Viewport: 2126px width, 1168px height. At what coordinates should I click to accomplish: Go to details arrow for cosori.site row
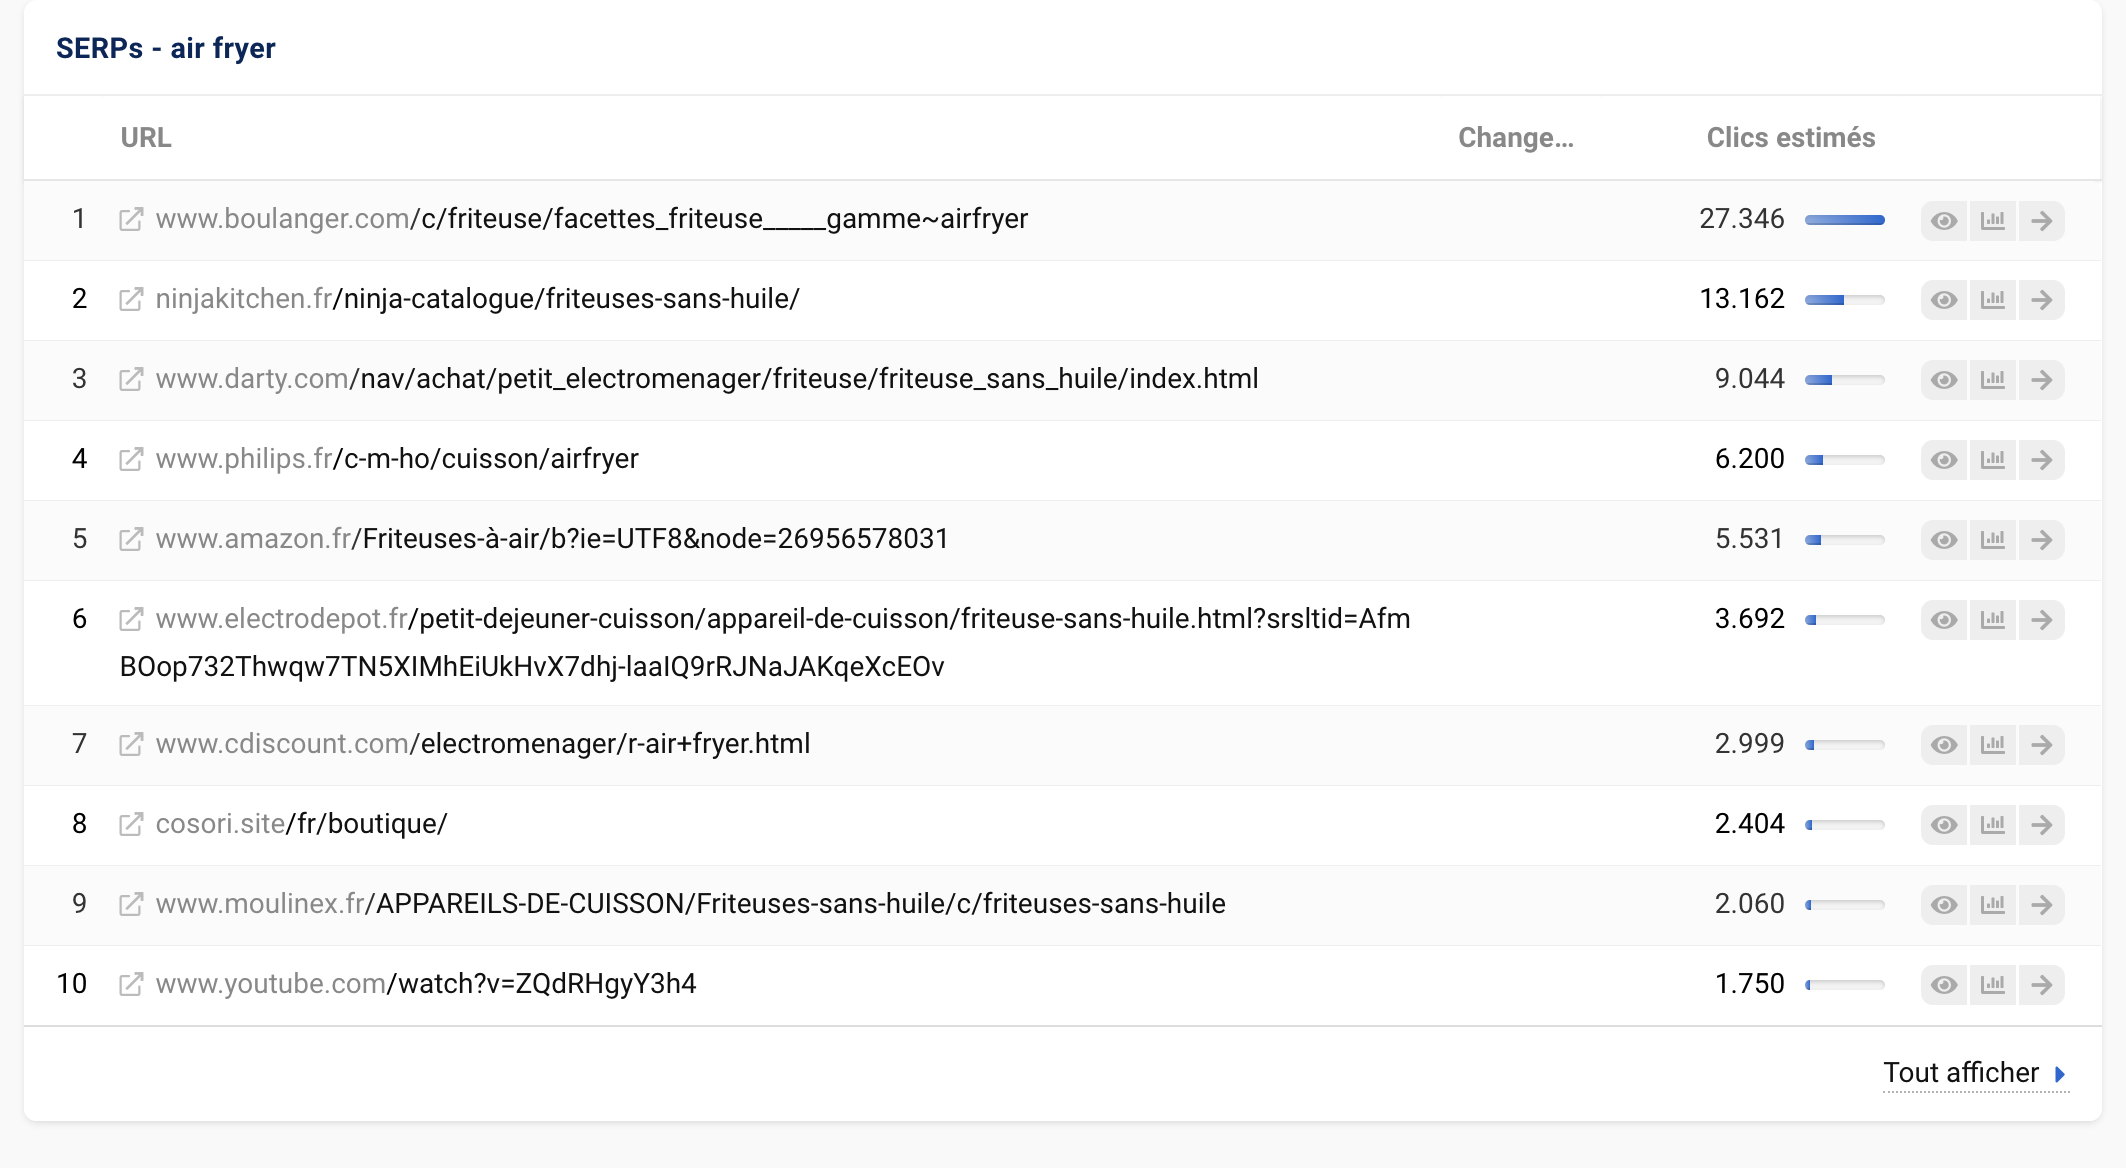click(2042, 824)
